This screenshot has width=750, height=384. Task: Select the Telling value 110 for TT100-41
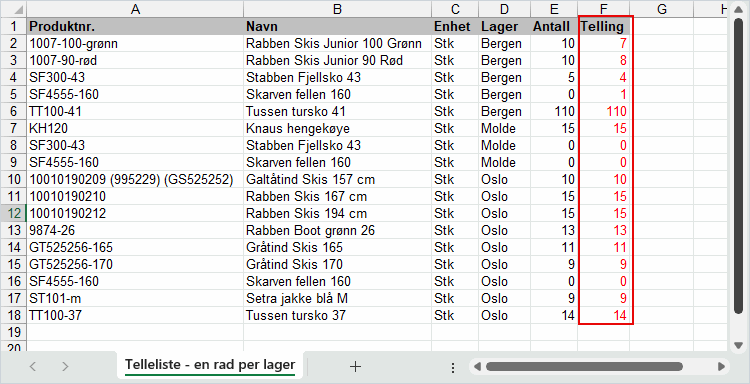pos(604,111)
